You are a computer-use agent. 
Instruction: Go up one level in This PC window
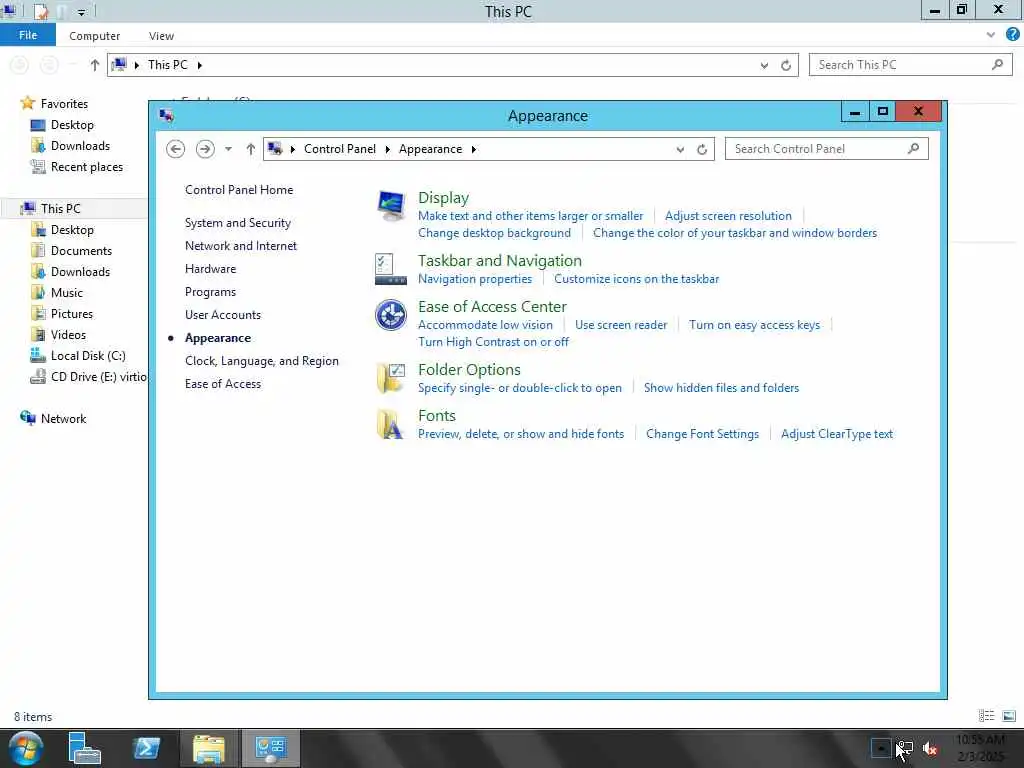coord(95,65)
